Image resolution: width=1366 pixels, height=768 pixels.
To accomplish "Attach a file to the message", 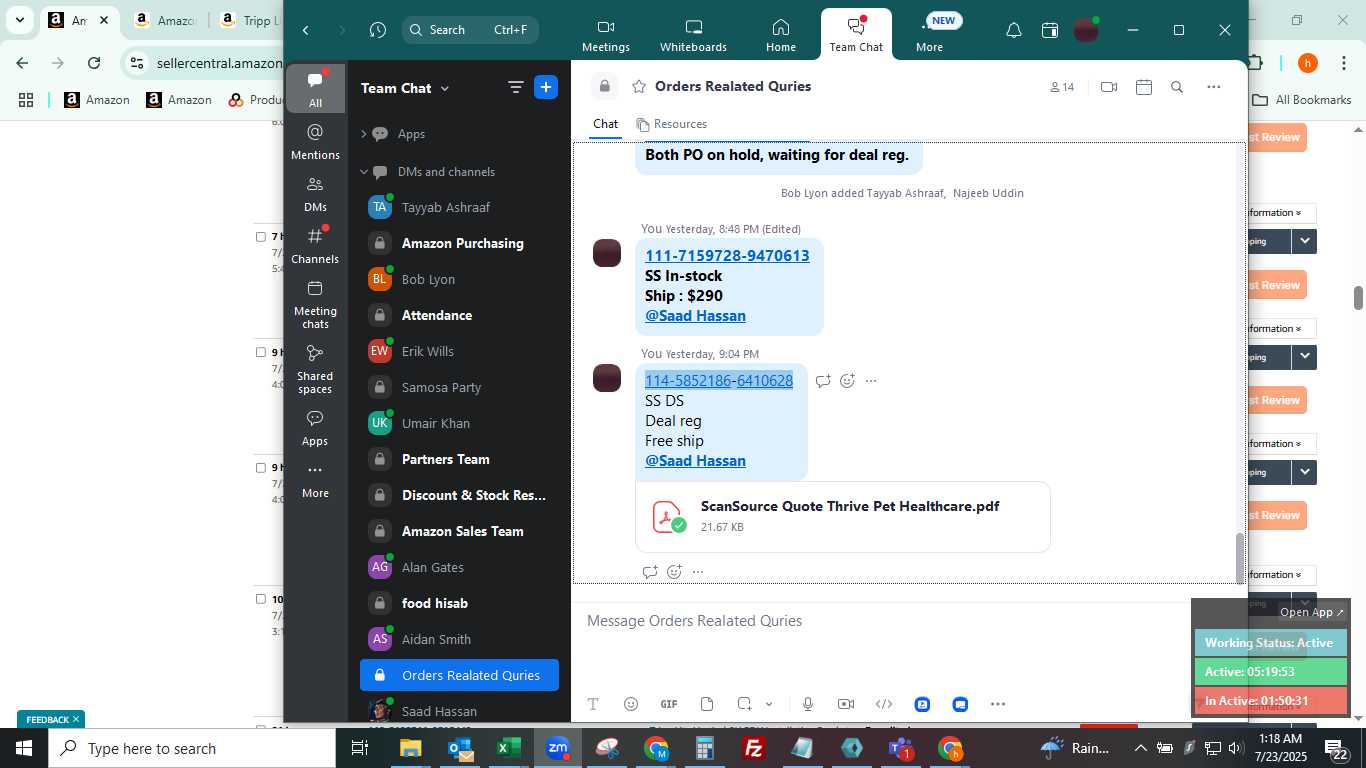I will click(x=707, y=704).
